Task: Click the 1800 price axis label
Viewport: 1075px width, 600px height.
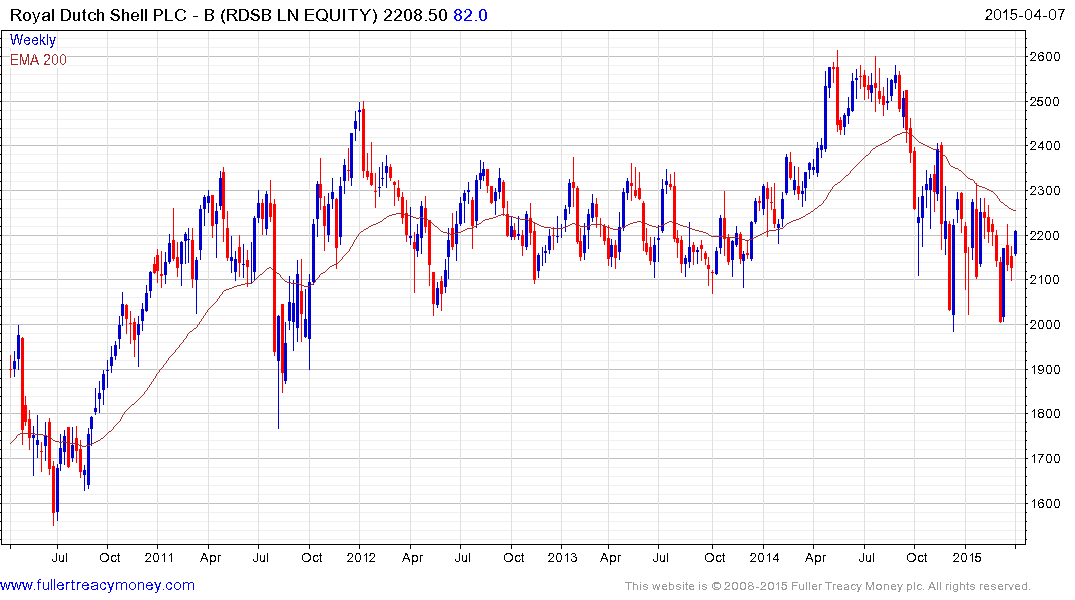Action: [1045, 414]
